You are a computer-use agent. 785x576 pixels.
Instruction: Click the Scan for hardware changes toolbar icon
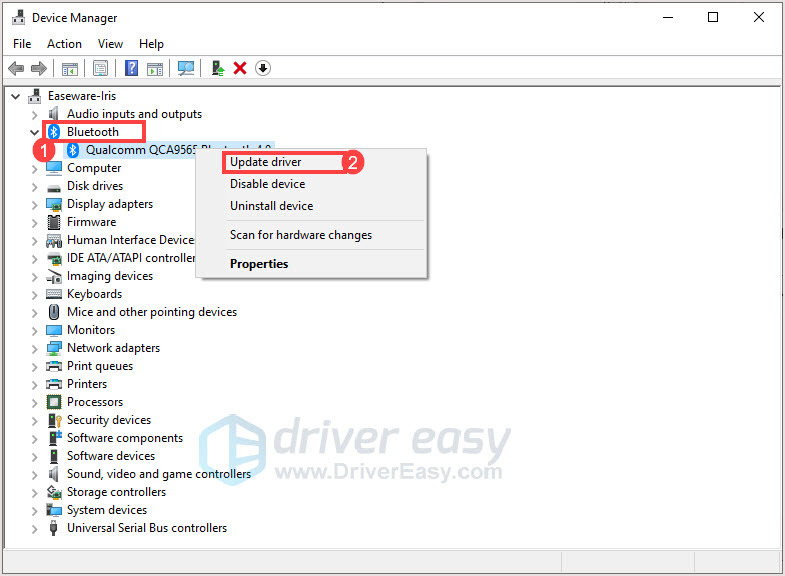click(186, 68)
